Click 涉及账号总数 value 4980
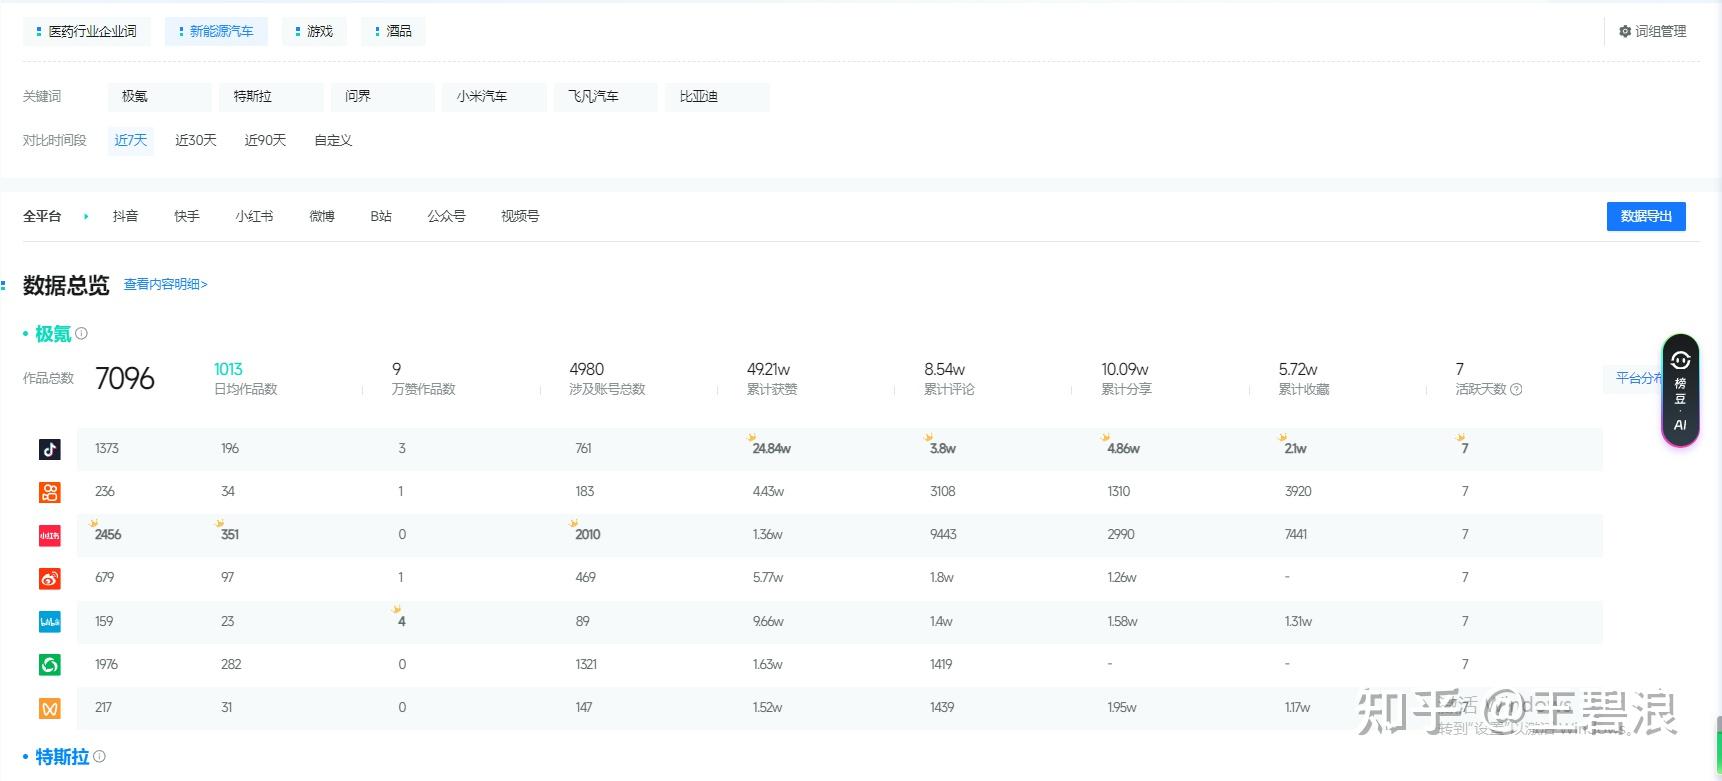The width and height of the screenshot is (1722, 781). (587, 369)
